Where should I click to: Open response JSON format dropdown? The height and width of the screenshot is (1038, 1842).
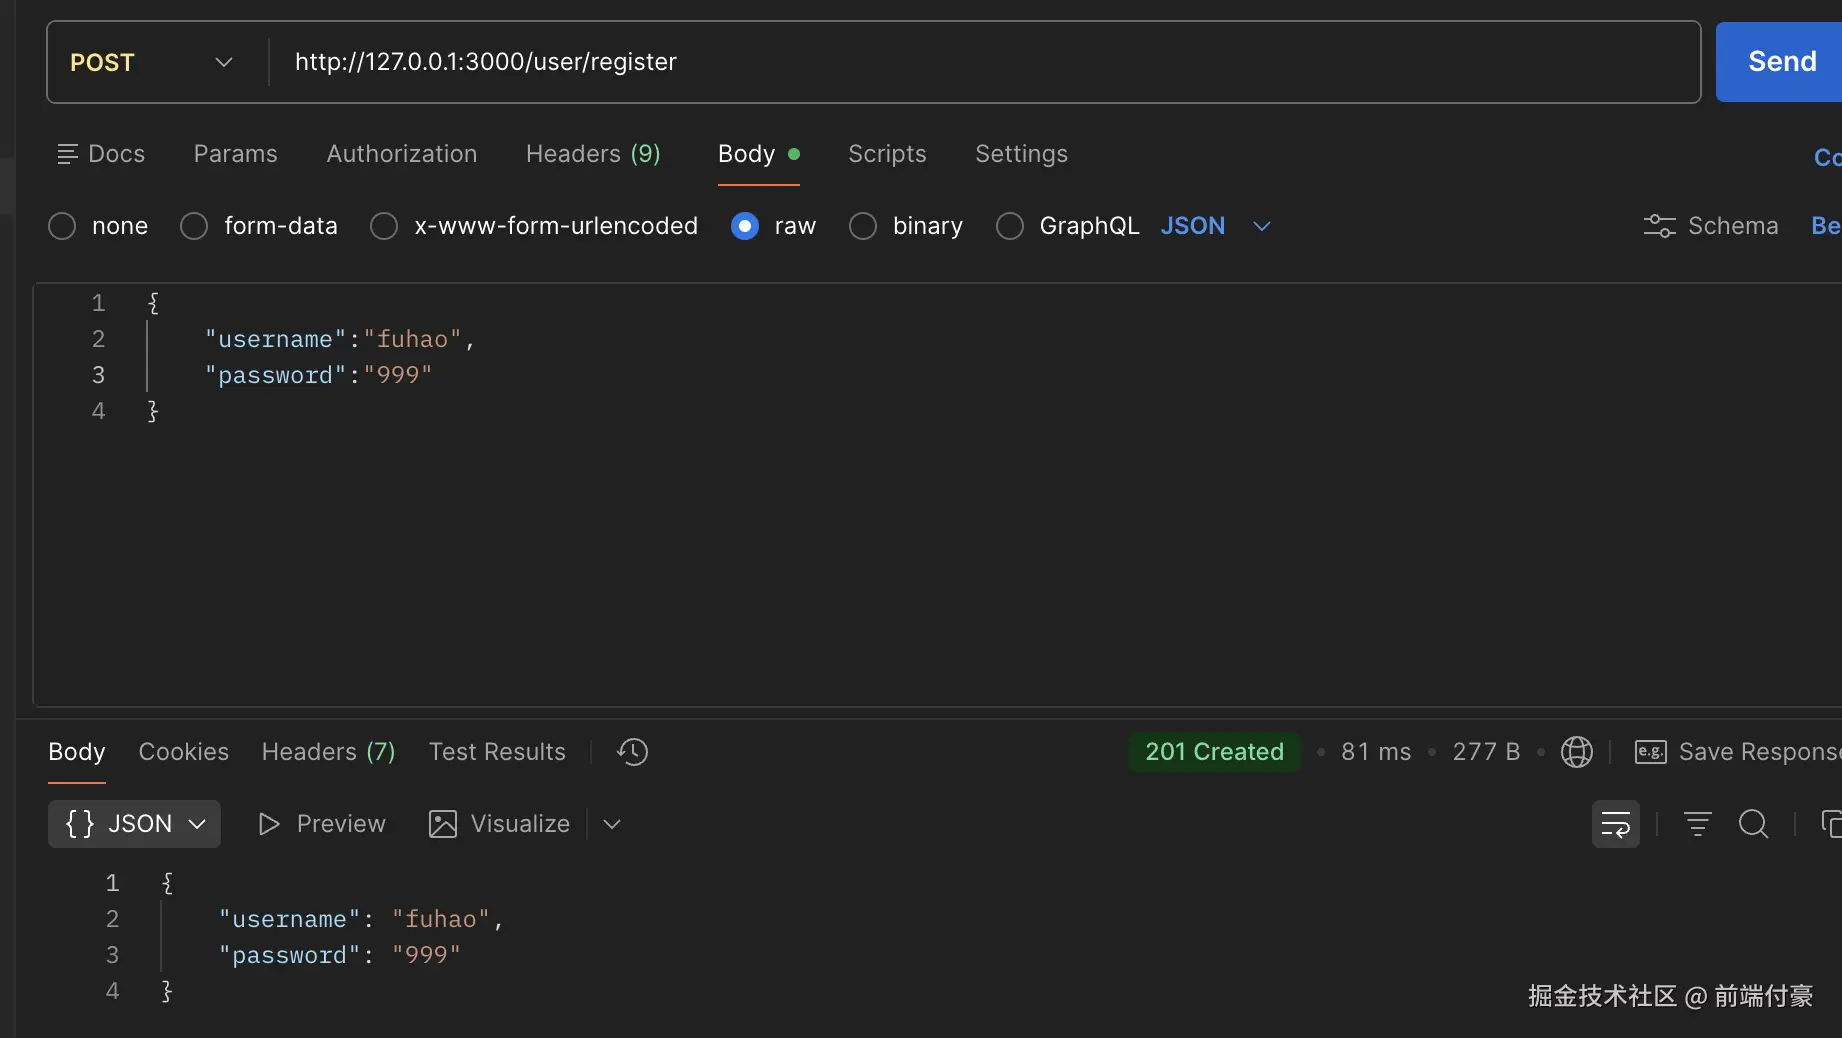tap(135, 824)
